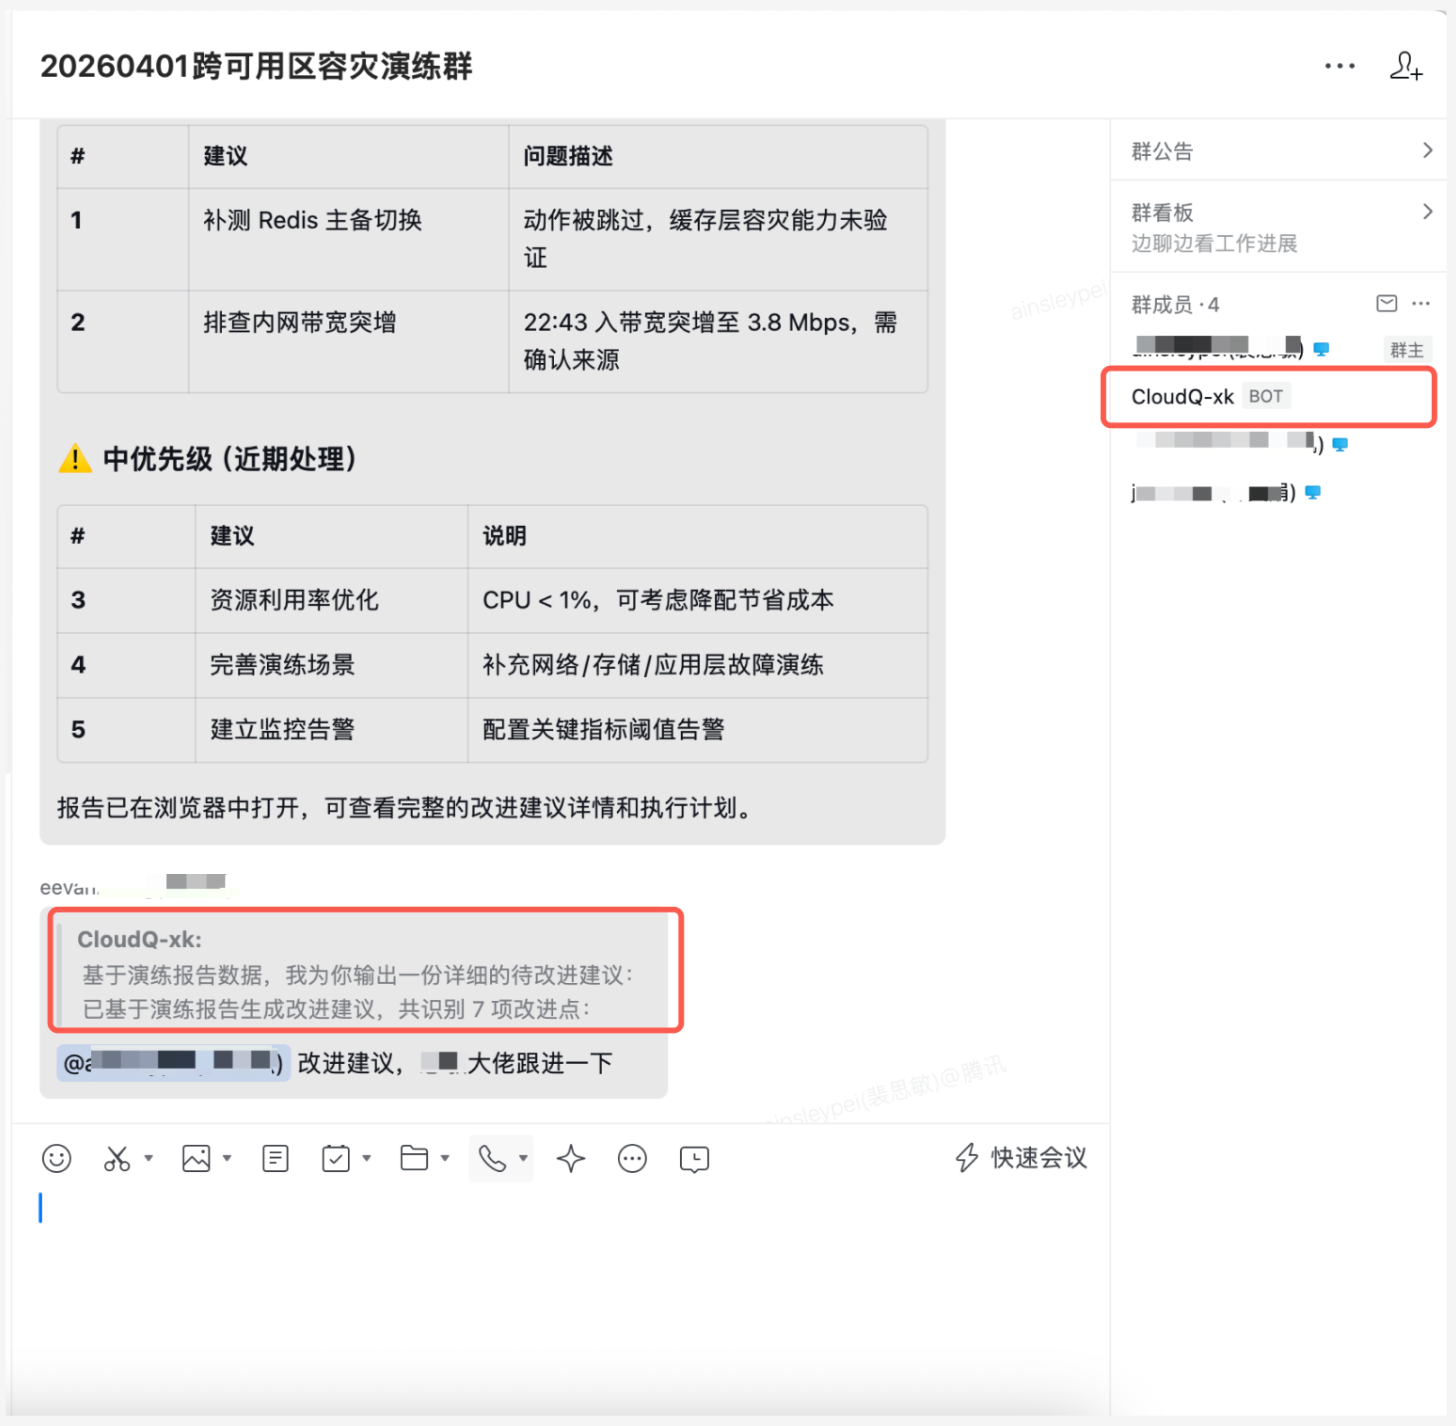
Task: Click the envelope icon beside 群成员
Action: pos(1385,303)
